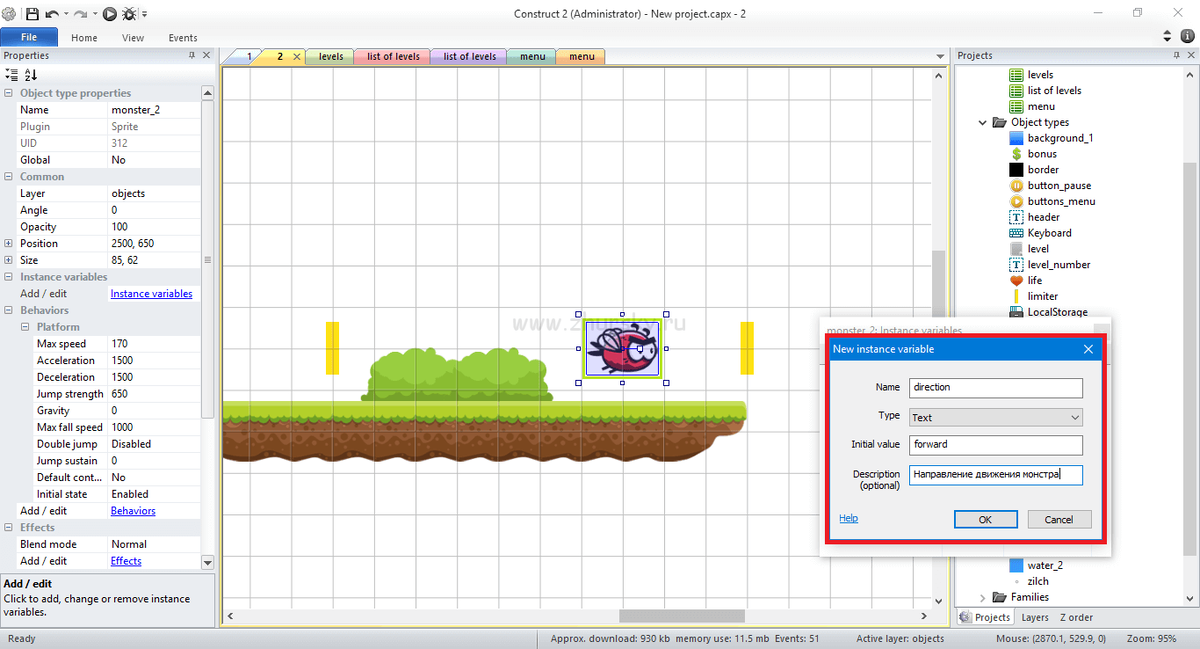Expand the Families folder
1200x649 pixels.
[983, 597]
